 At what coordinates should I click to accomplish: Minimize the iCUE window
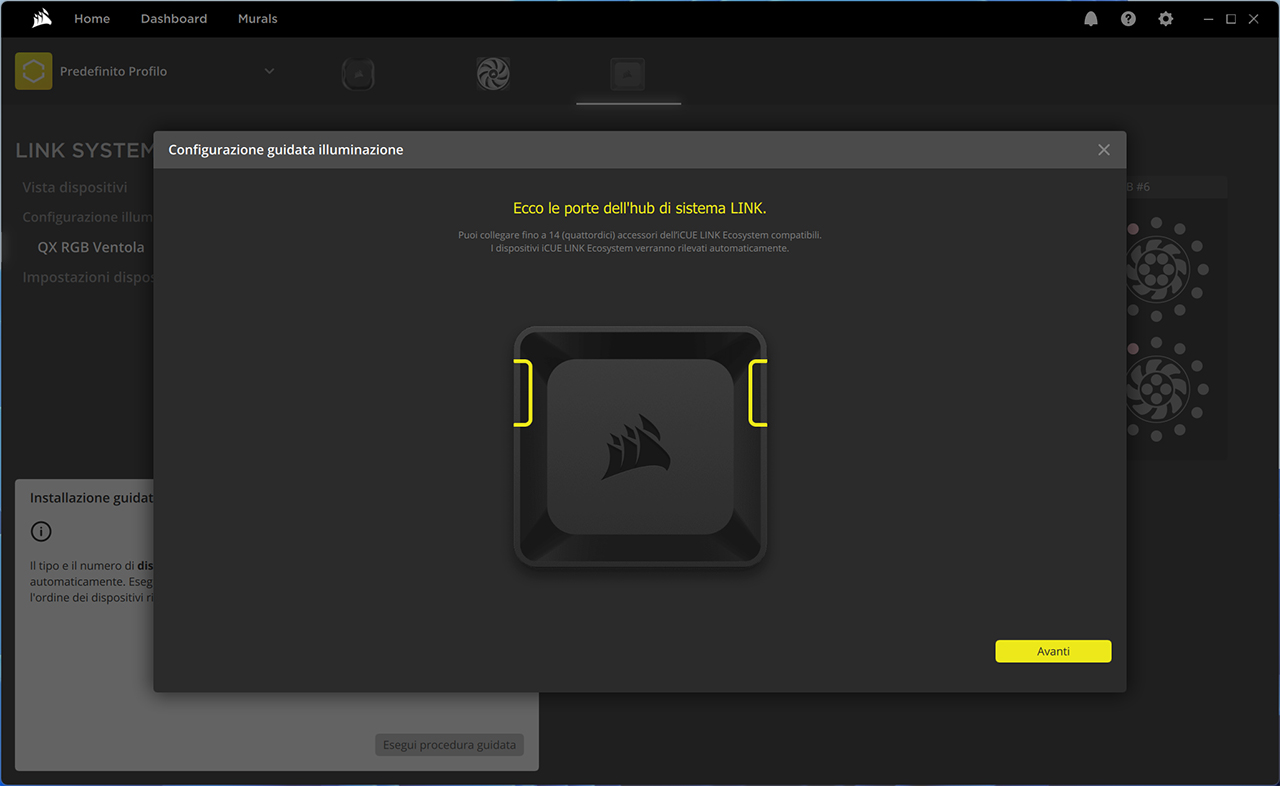pos(1209,19)
